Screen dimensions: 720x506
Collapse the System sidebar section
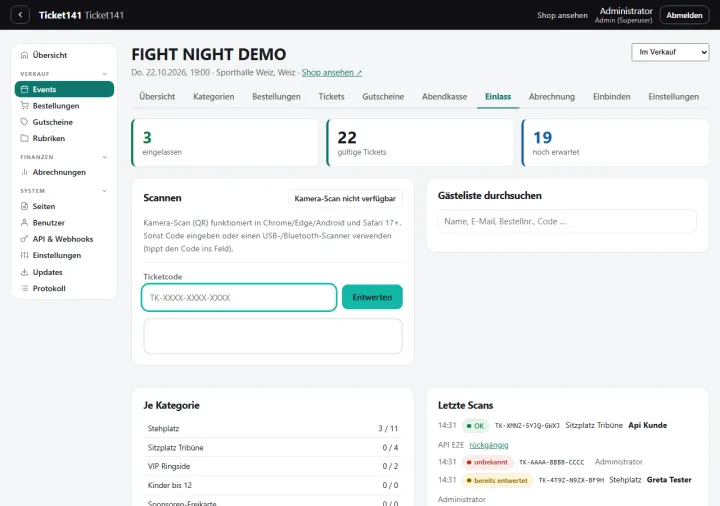point(105,191)
